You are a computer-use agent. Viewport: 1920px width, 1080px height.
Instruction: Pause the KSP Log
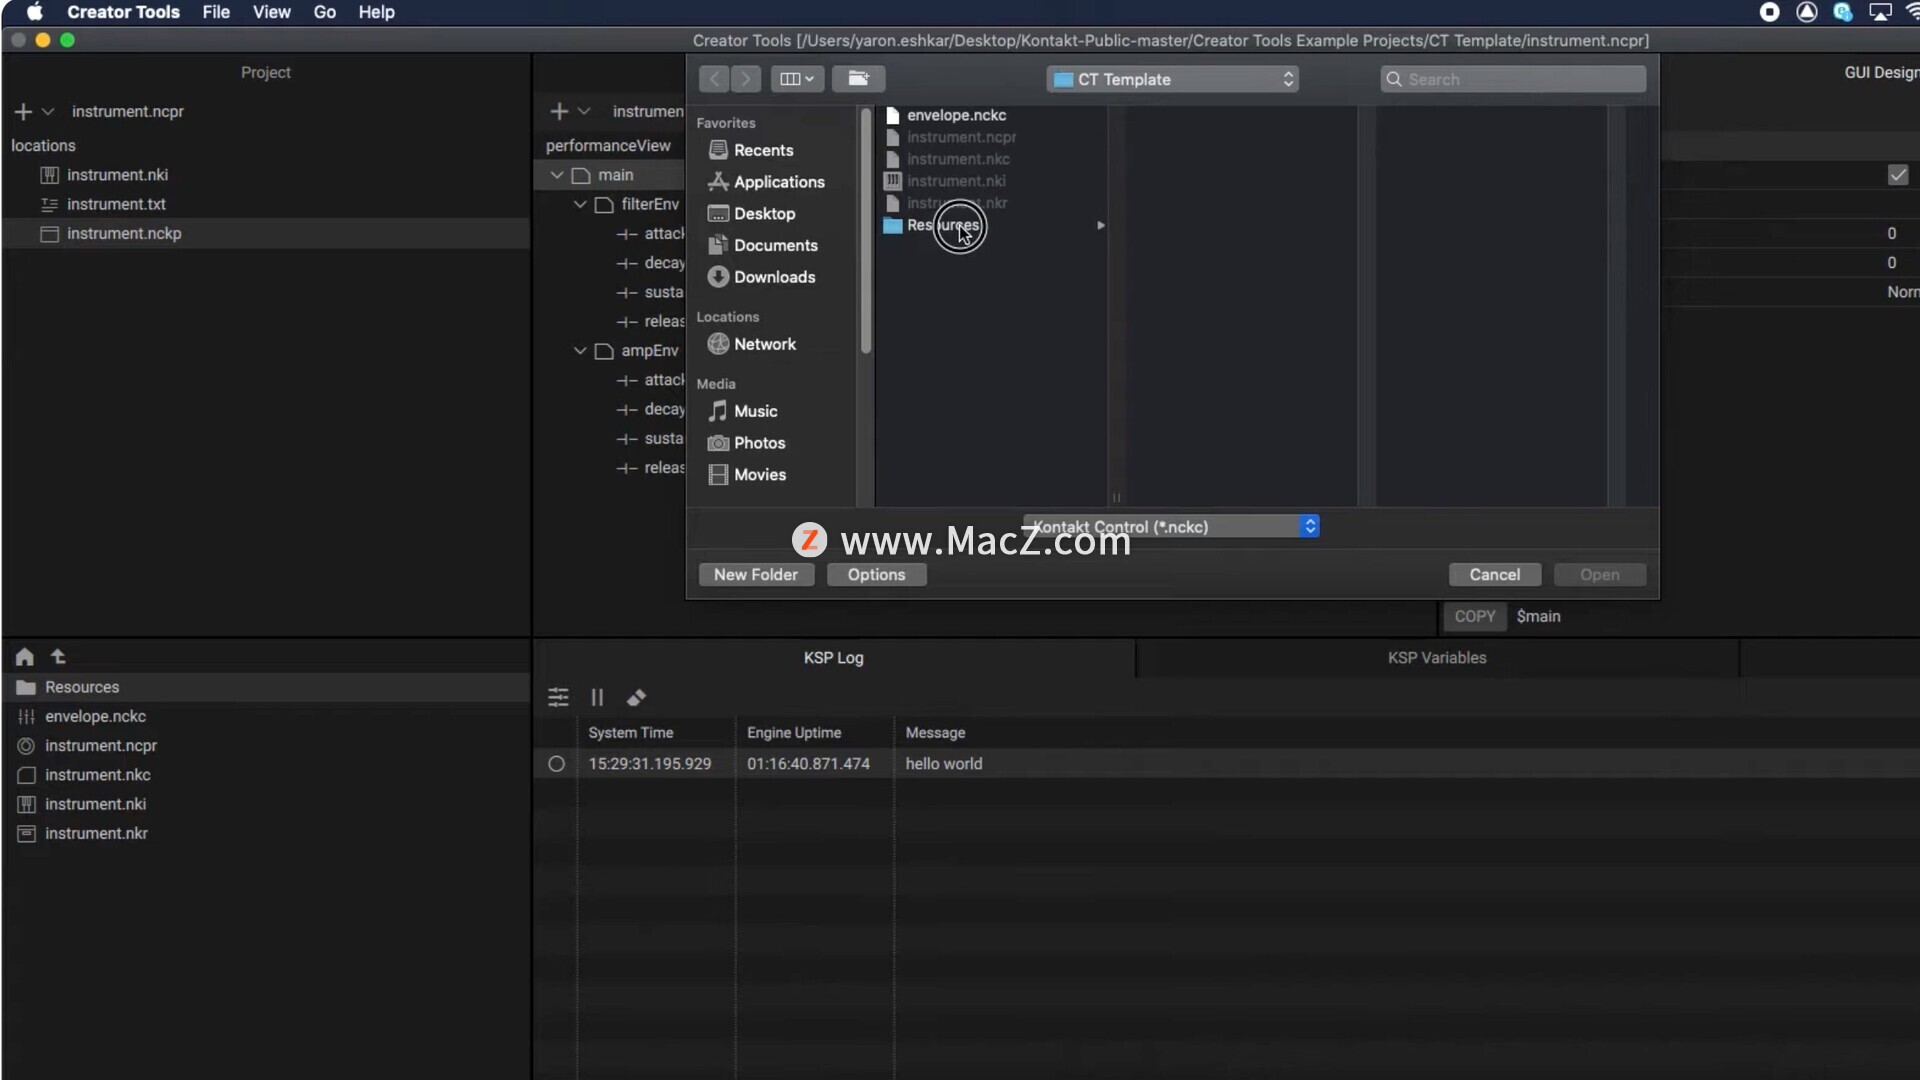click(x=597, y=698)
